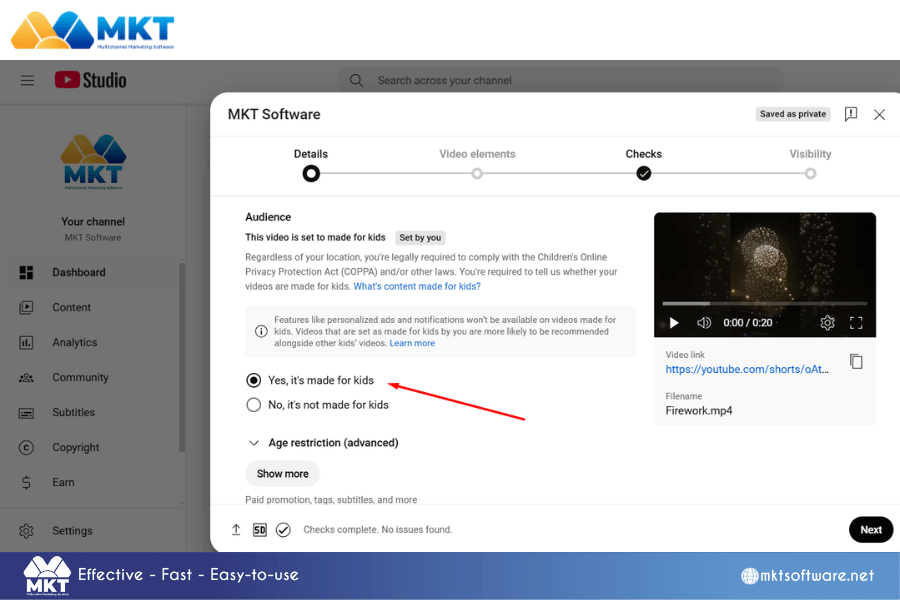The height and width of the screenshot is (600, 900).
Task: Click the Copyright icon in sidebar
Action: [26, 447]
